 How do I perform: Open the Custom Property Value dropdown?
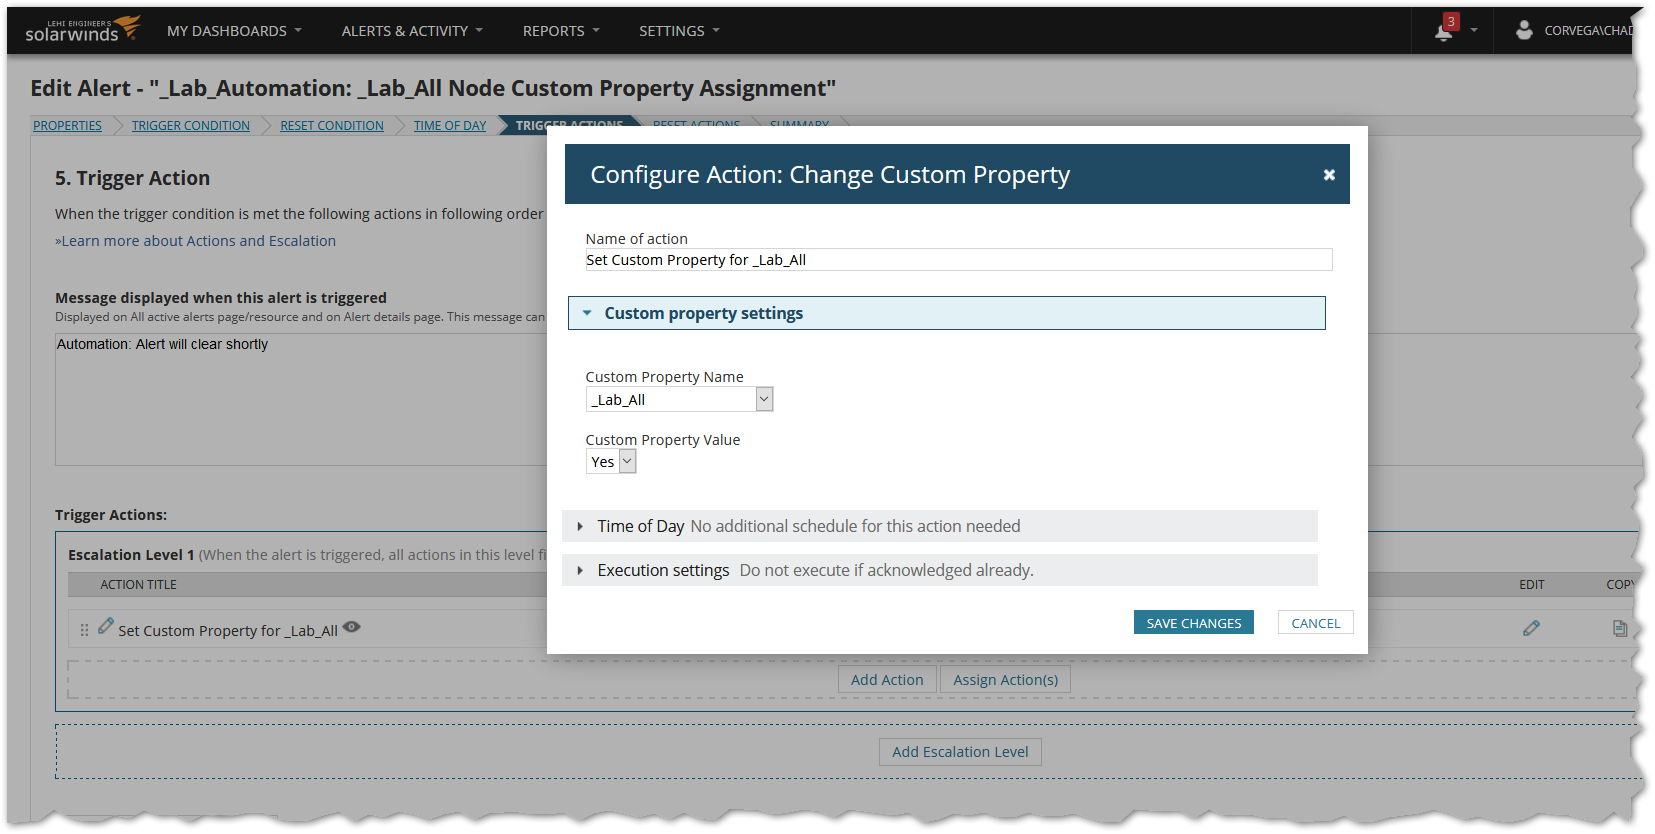pos(627,462)
